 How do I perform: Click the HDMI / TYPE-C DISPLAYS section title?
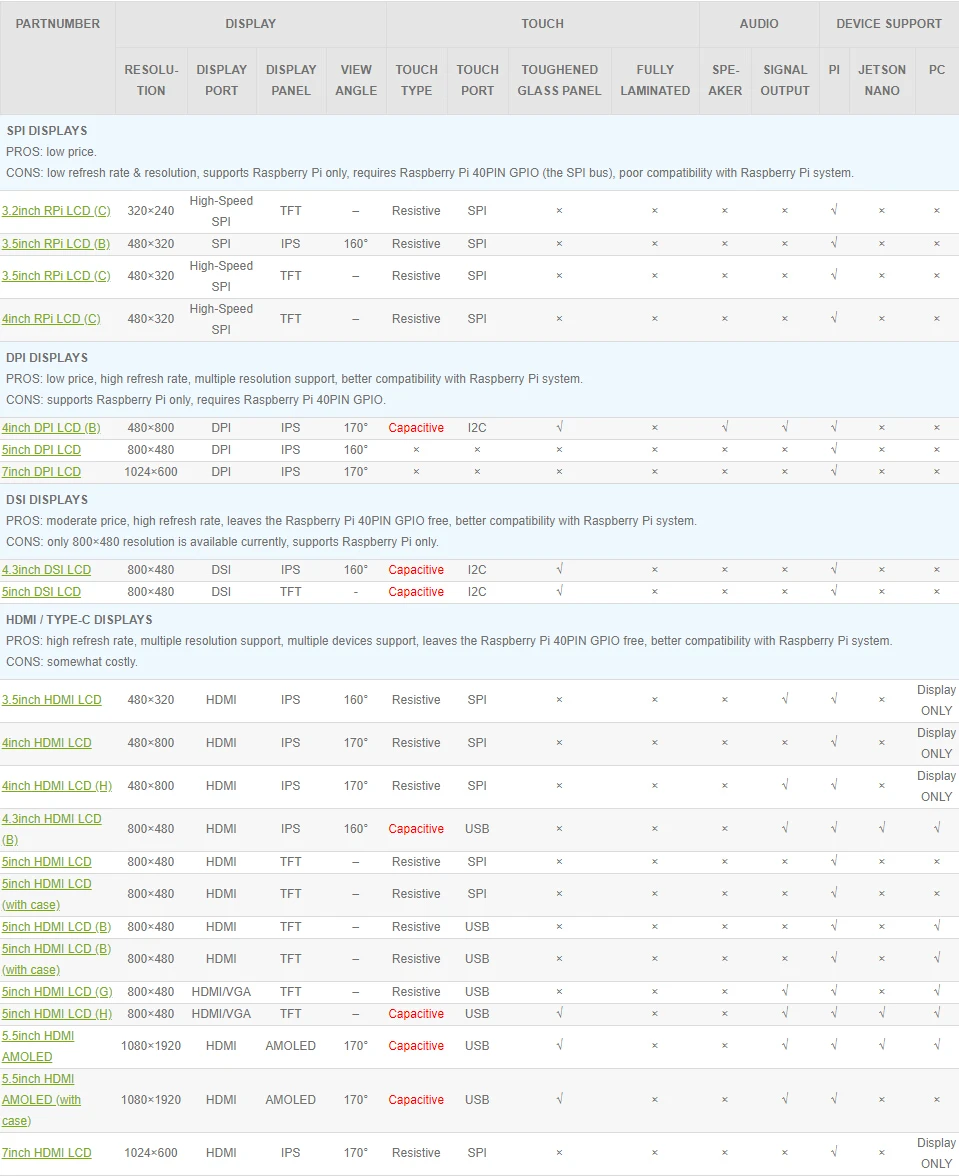pos(79,620)
